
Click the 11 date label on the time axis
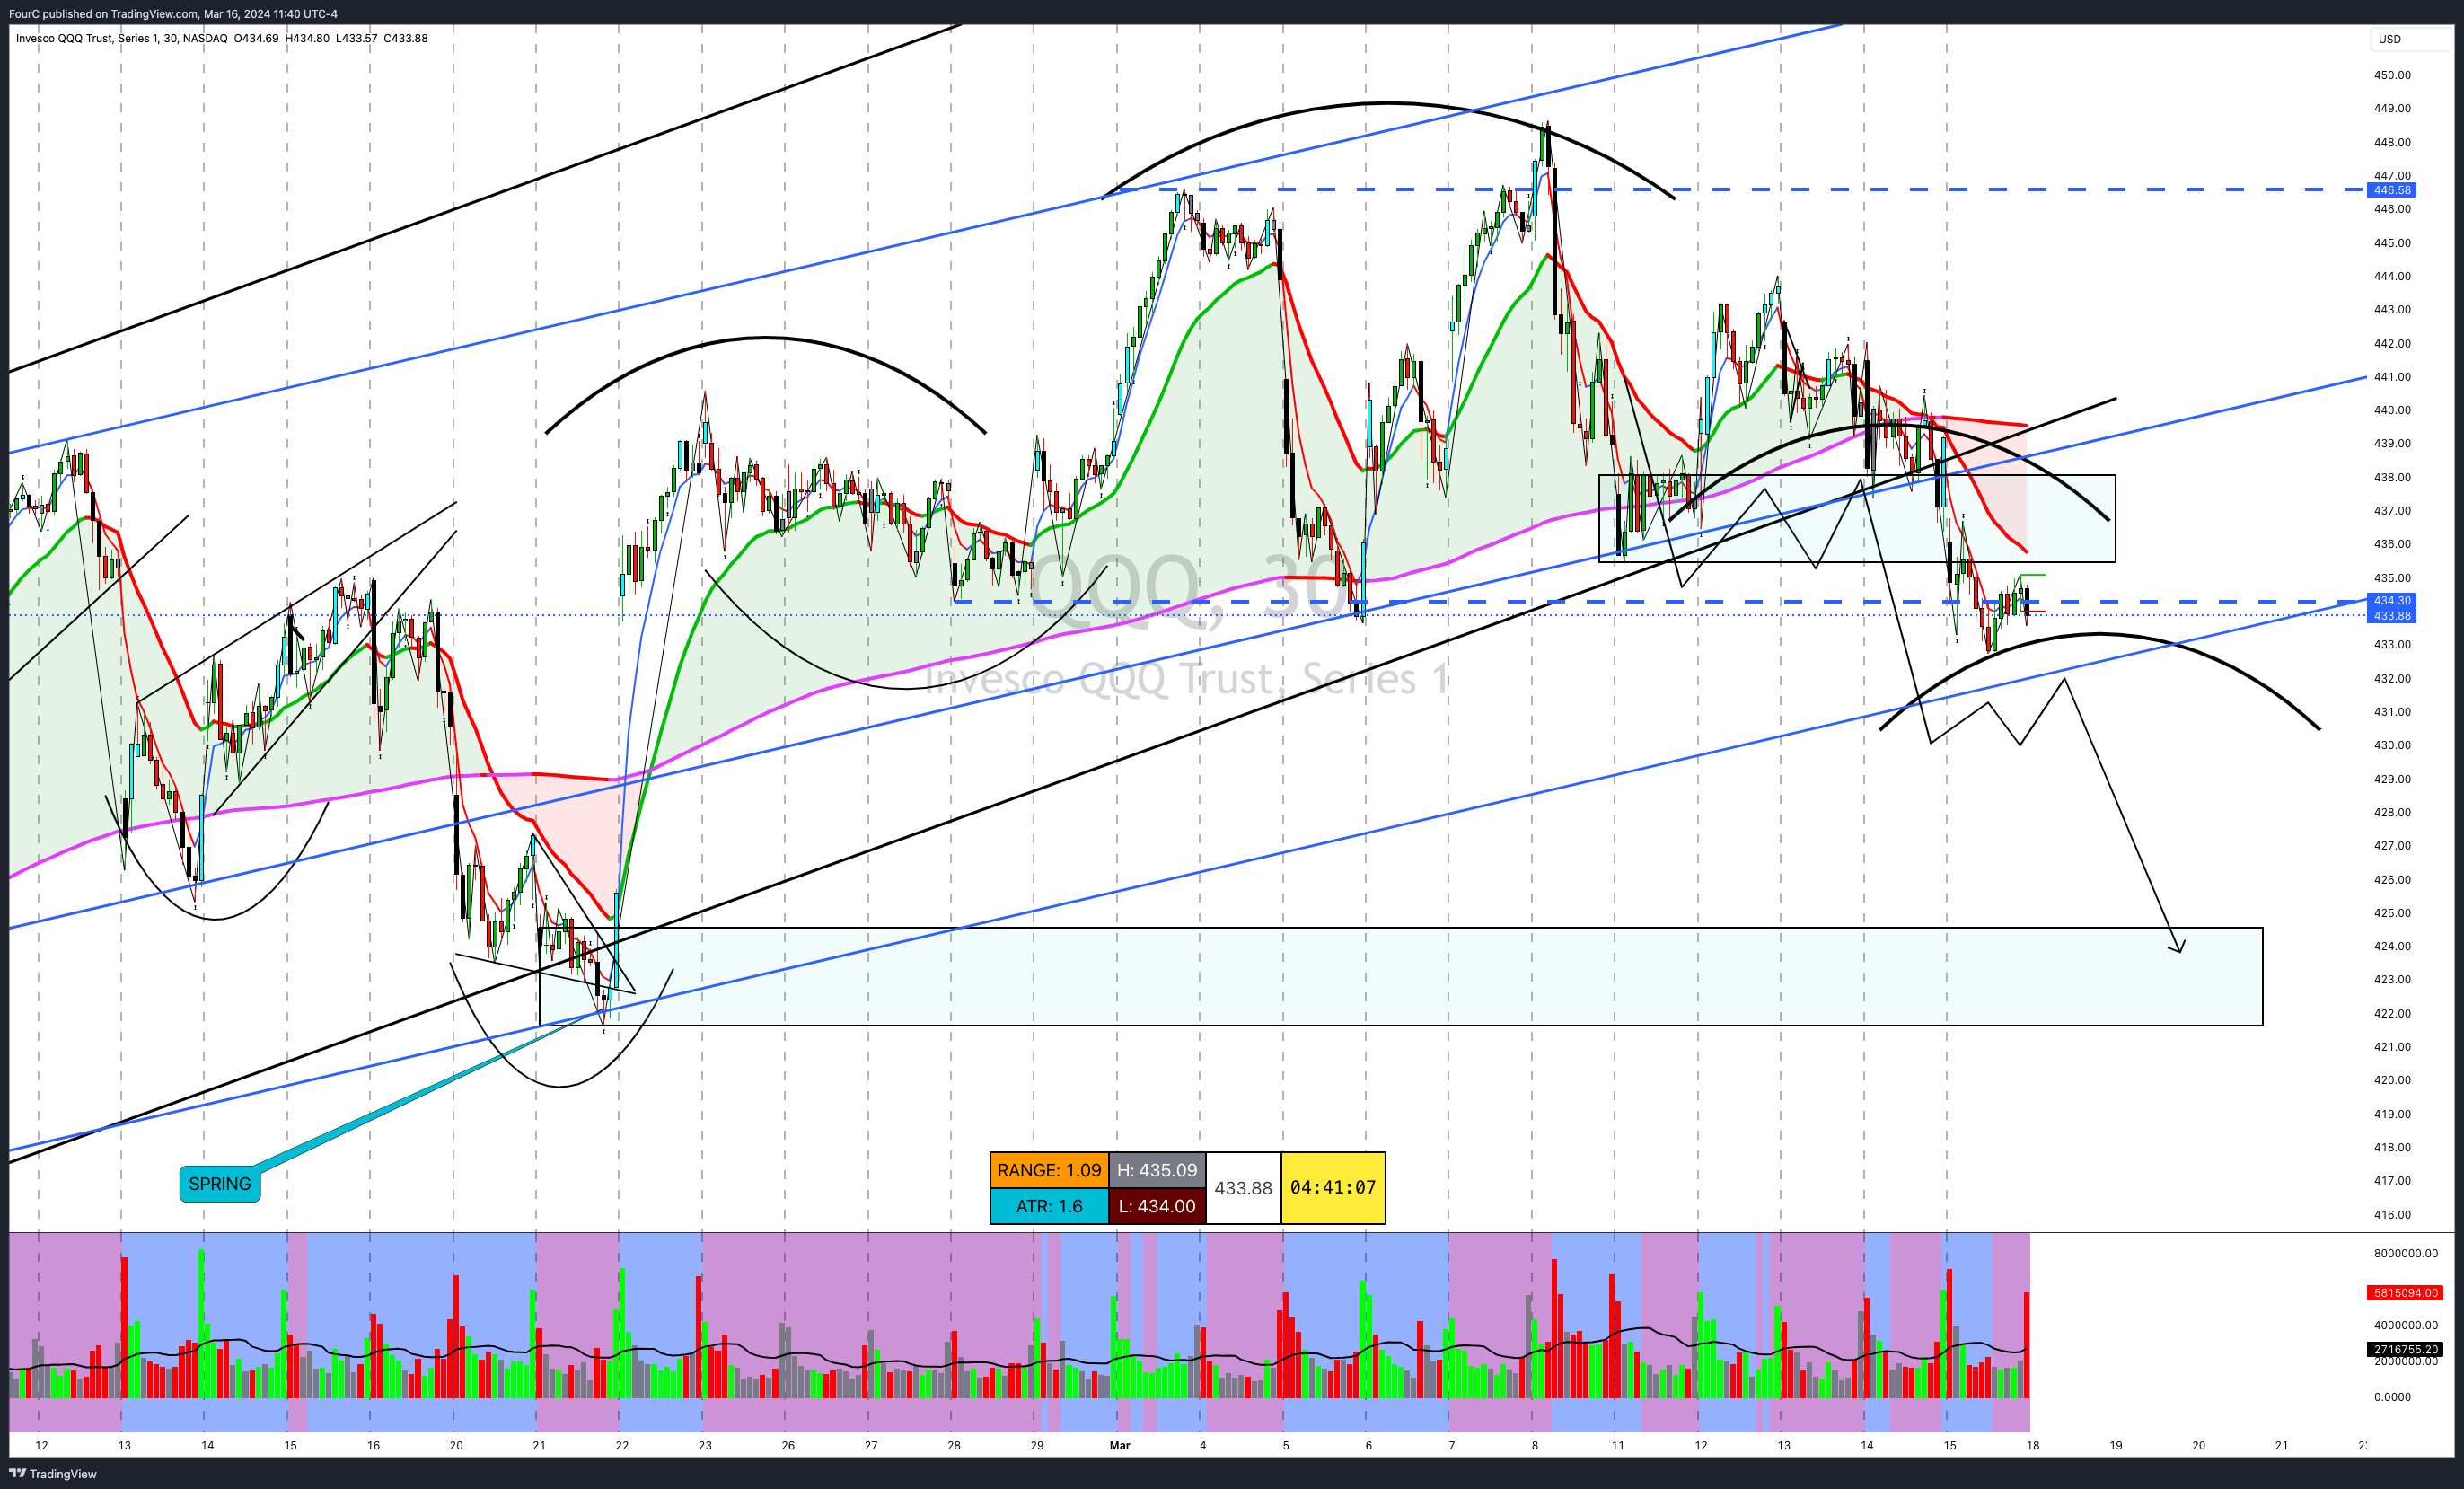pyautogui.click(x=1618, y=1445)
